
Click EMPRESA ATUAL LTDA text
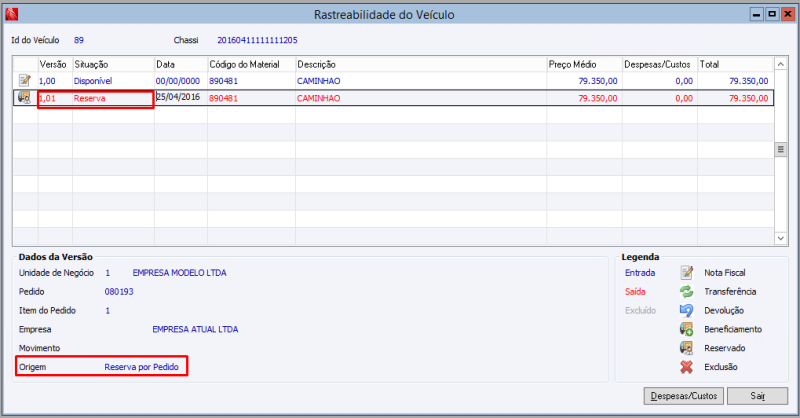click(195, 330)
